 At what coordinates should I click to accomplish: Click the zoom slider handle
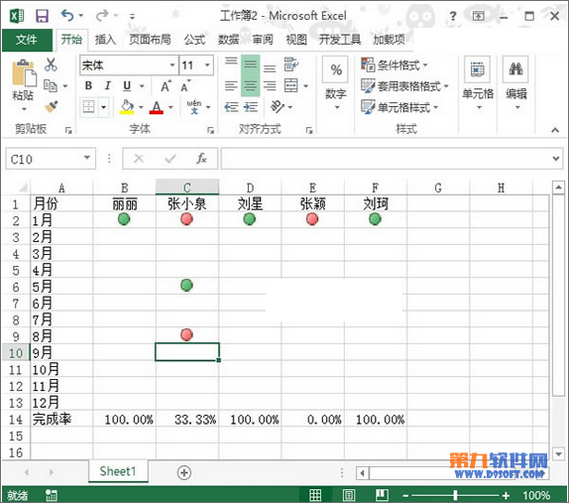[x=455, y=495]
